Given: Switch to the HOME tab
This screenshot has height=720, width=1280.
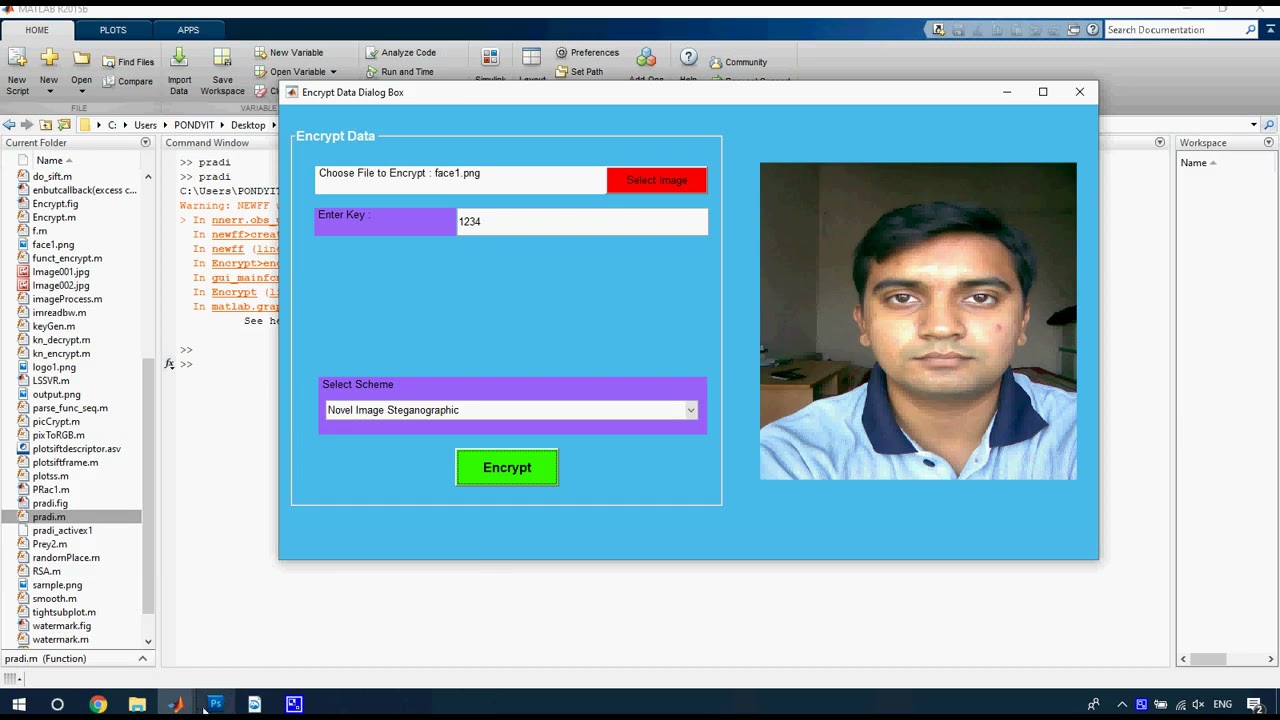Looking at the screenshot, I should (x=37, y=30).
